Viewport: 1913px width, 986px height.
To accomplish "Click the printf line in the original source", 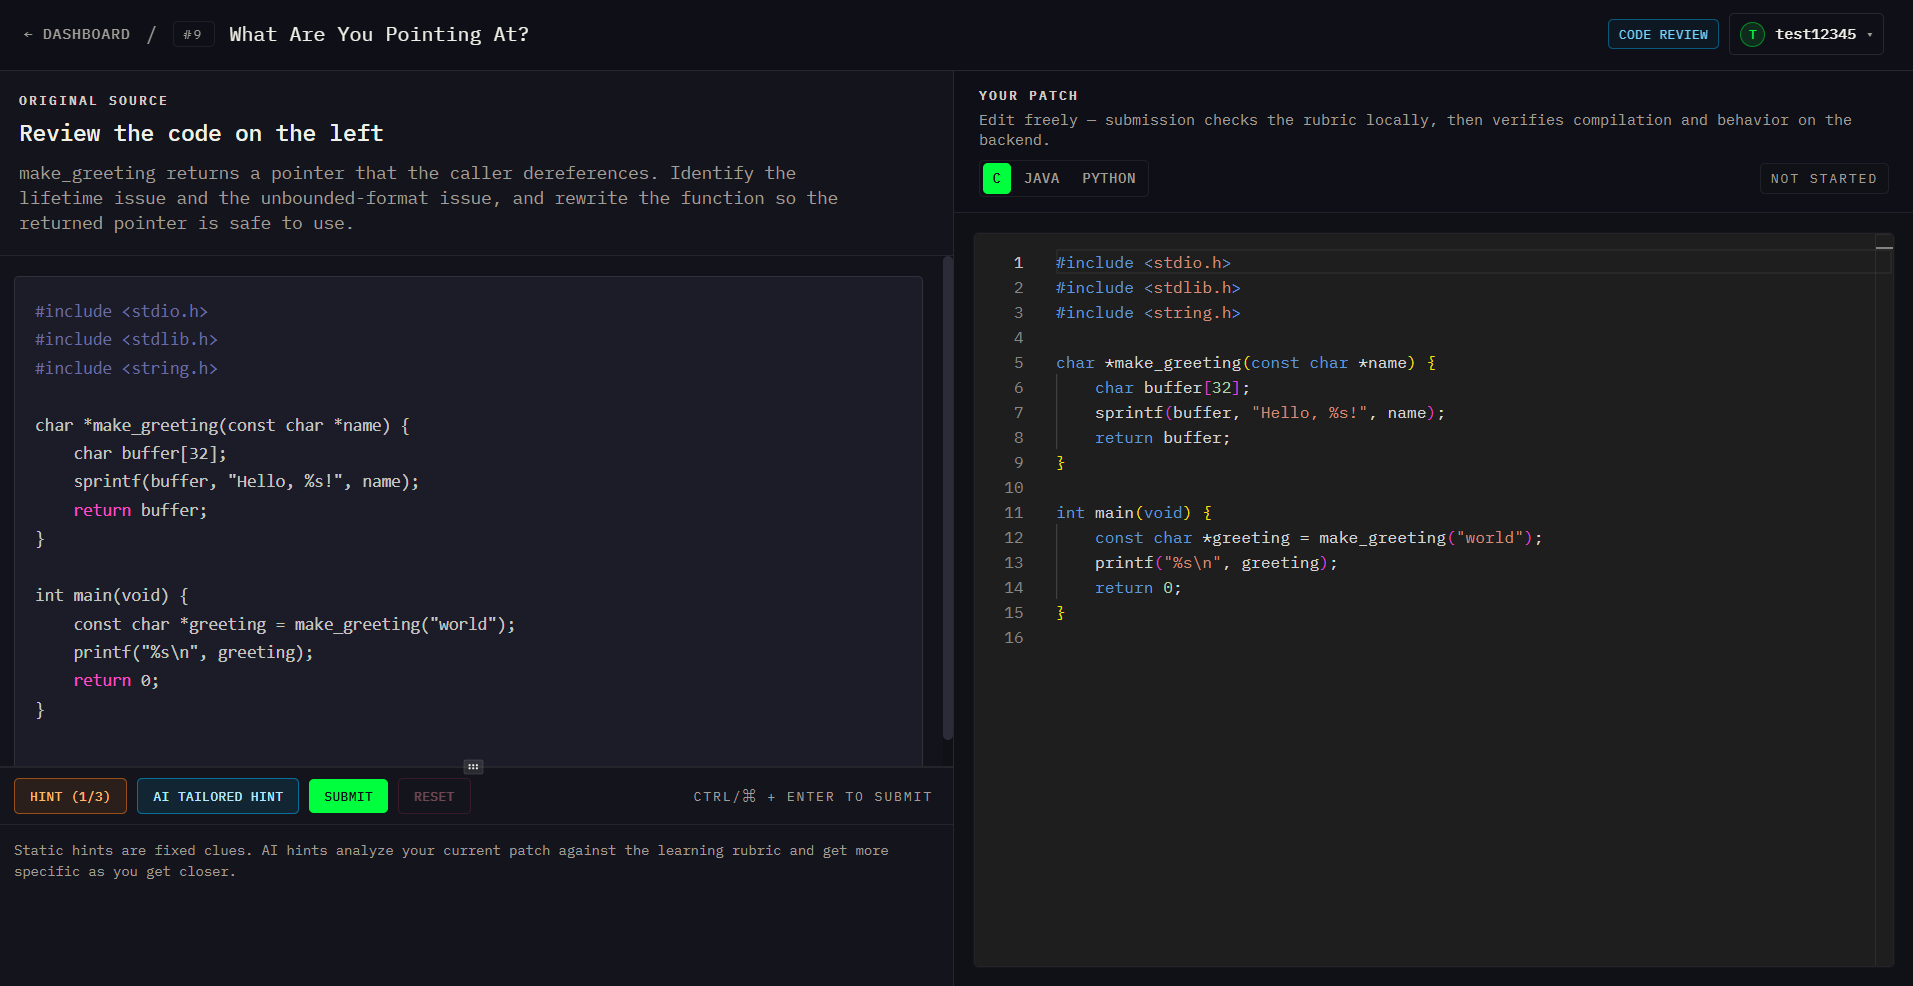I will [x=193, y=653].
